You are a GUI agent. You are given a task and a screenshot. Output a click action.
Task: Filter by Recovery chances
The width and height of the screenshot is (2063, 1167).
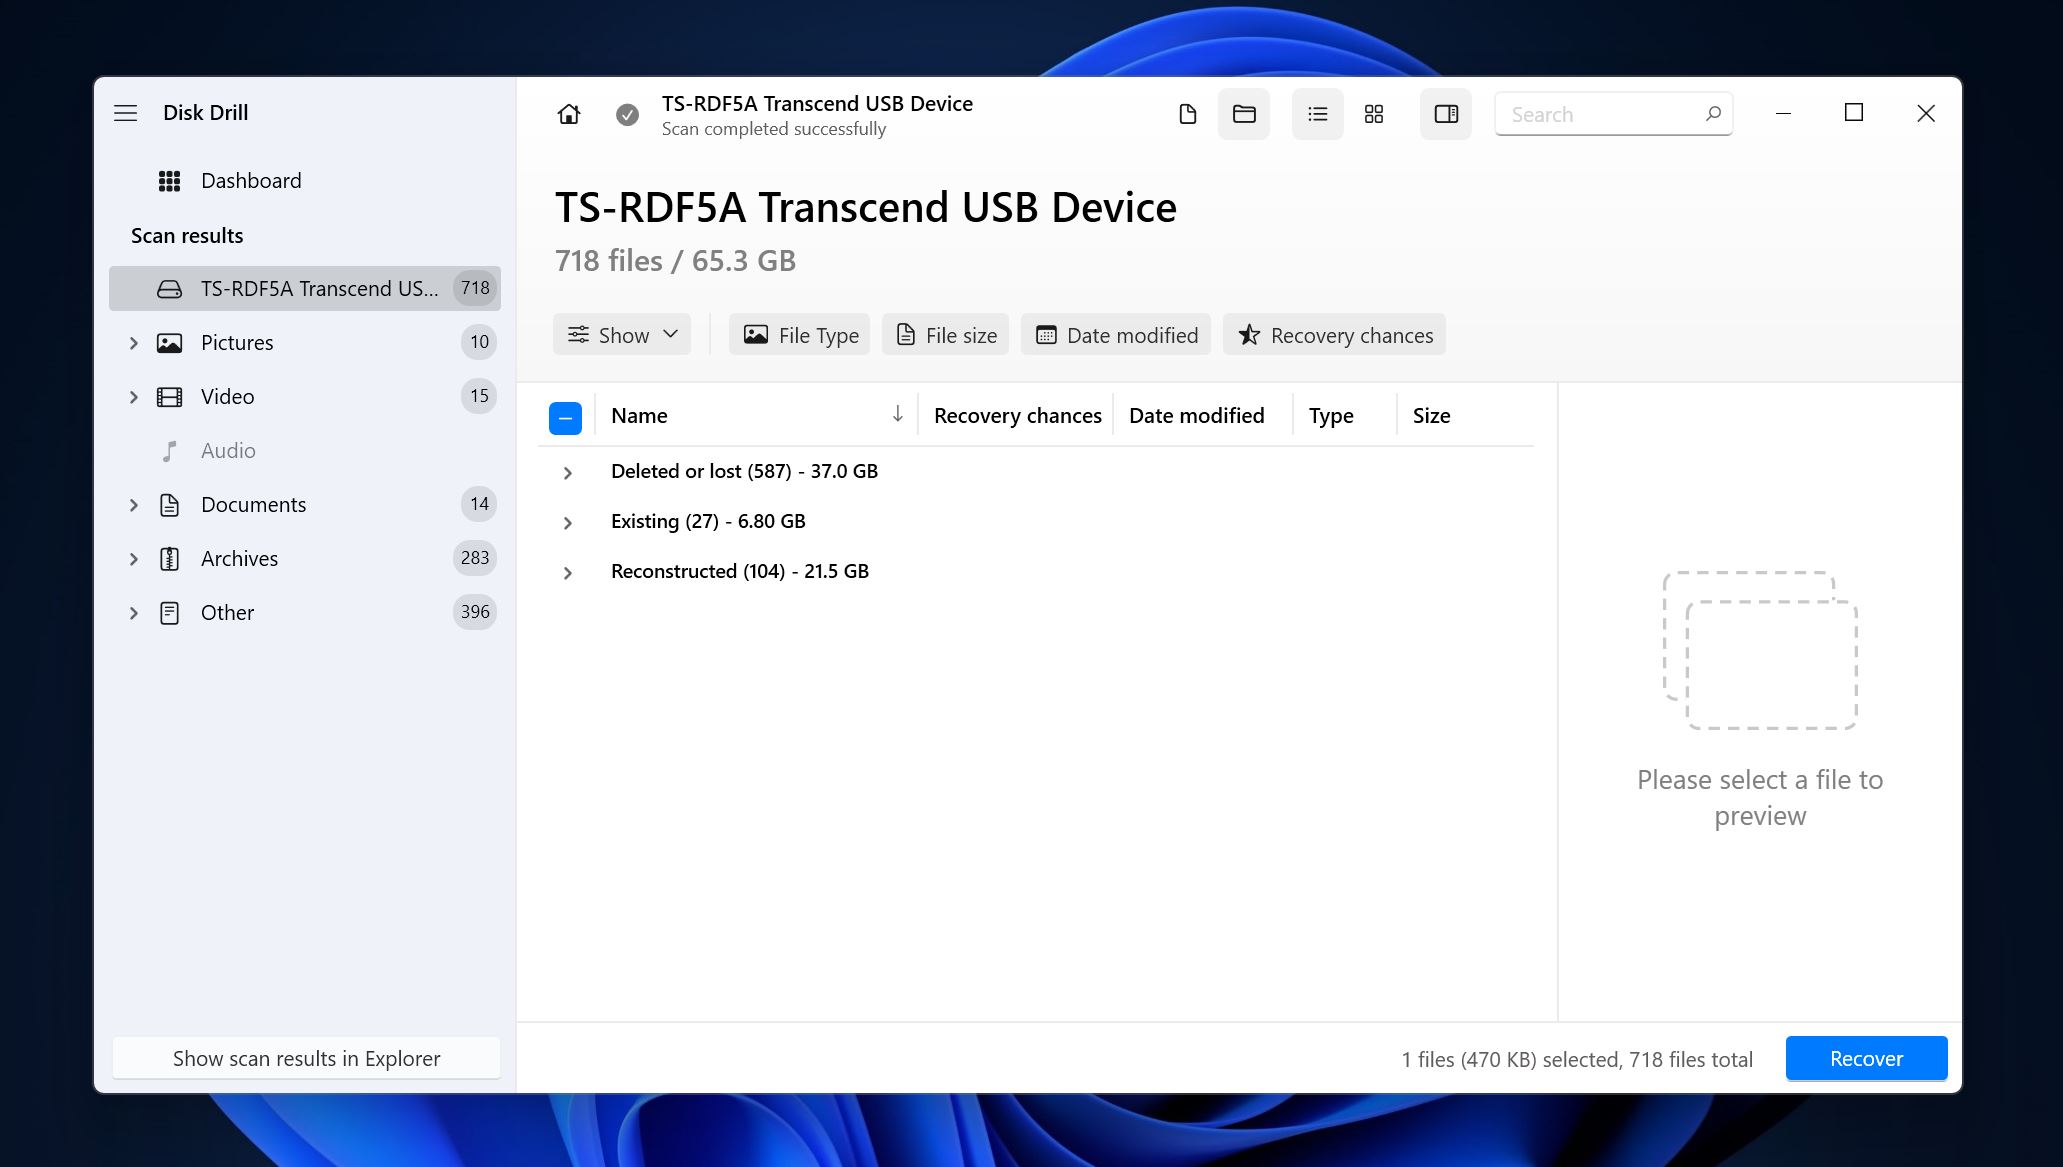1335,334
